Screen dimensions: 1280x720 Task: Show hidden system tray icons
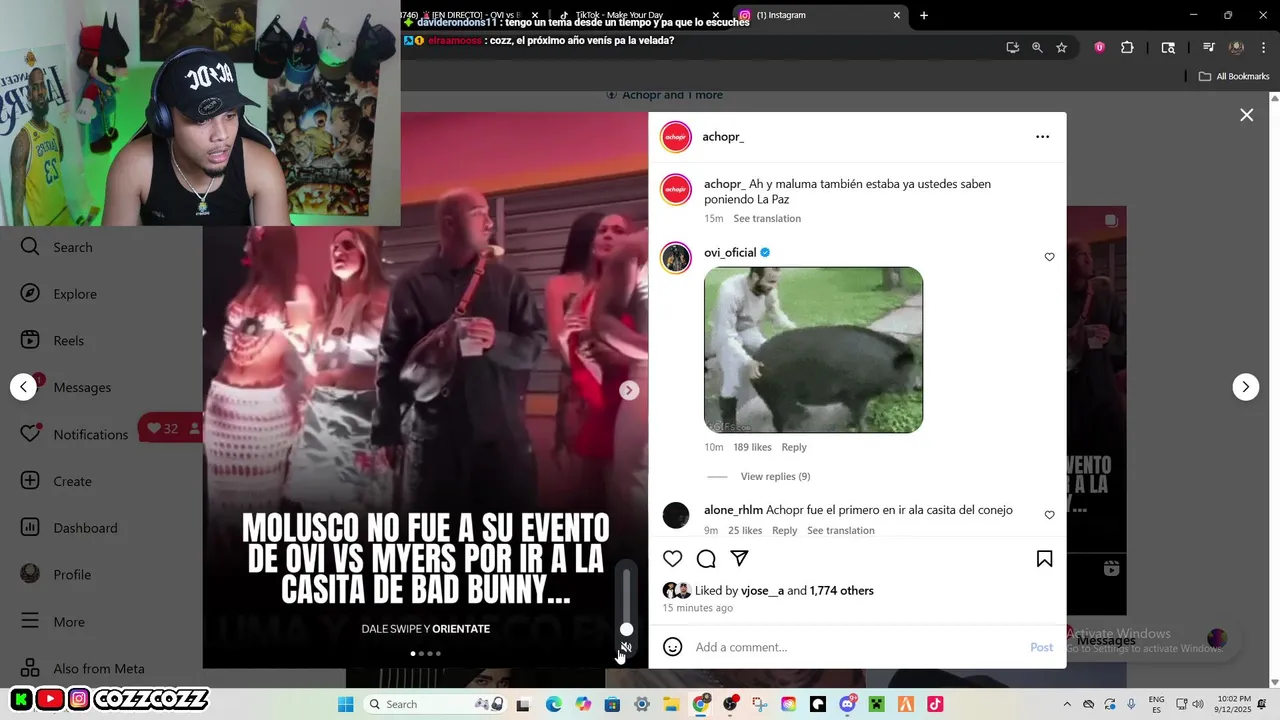click(x=1066, y=704)
